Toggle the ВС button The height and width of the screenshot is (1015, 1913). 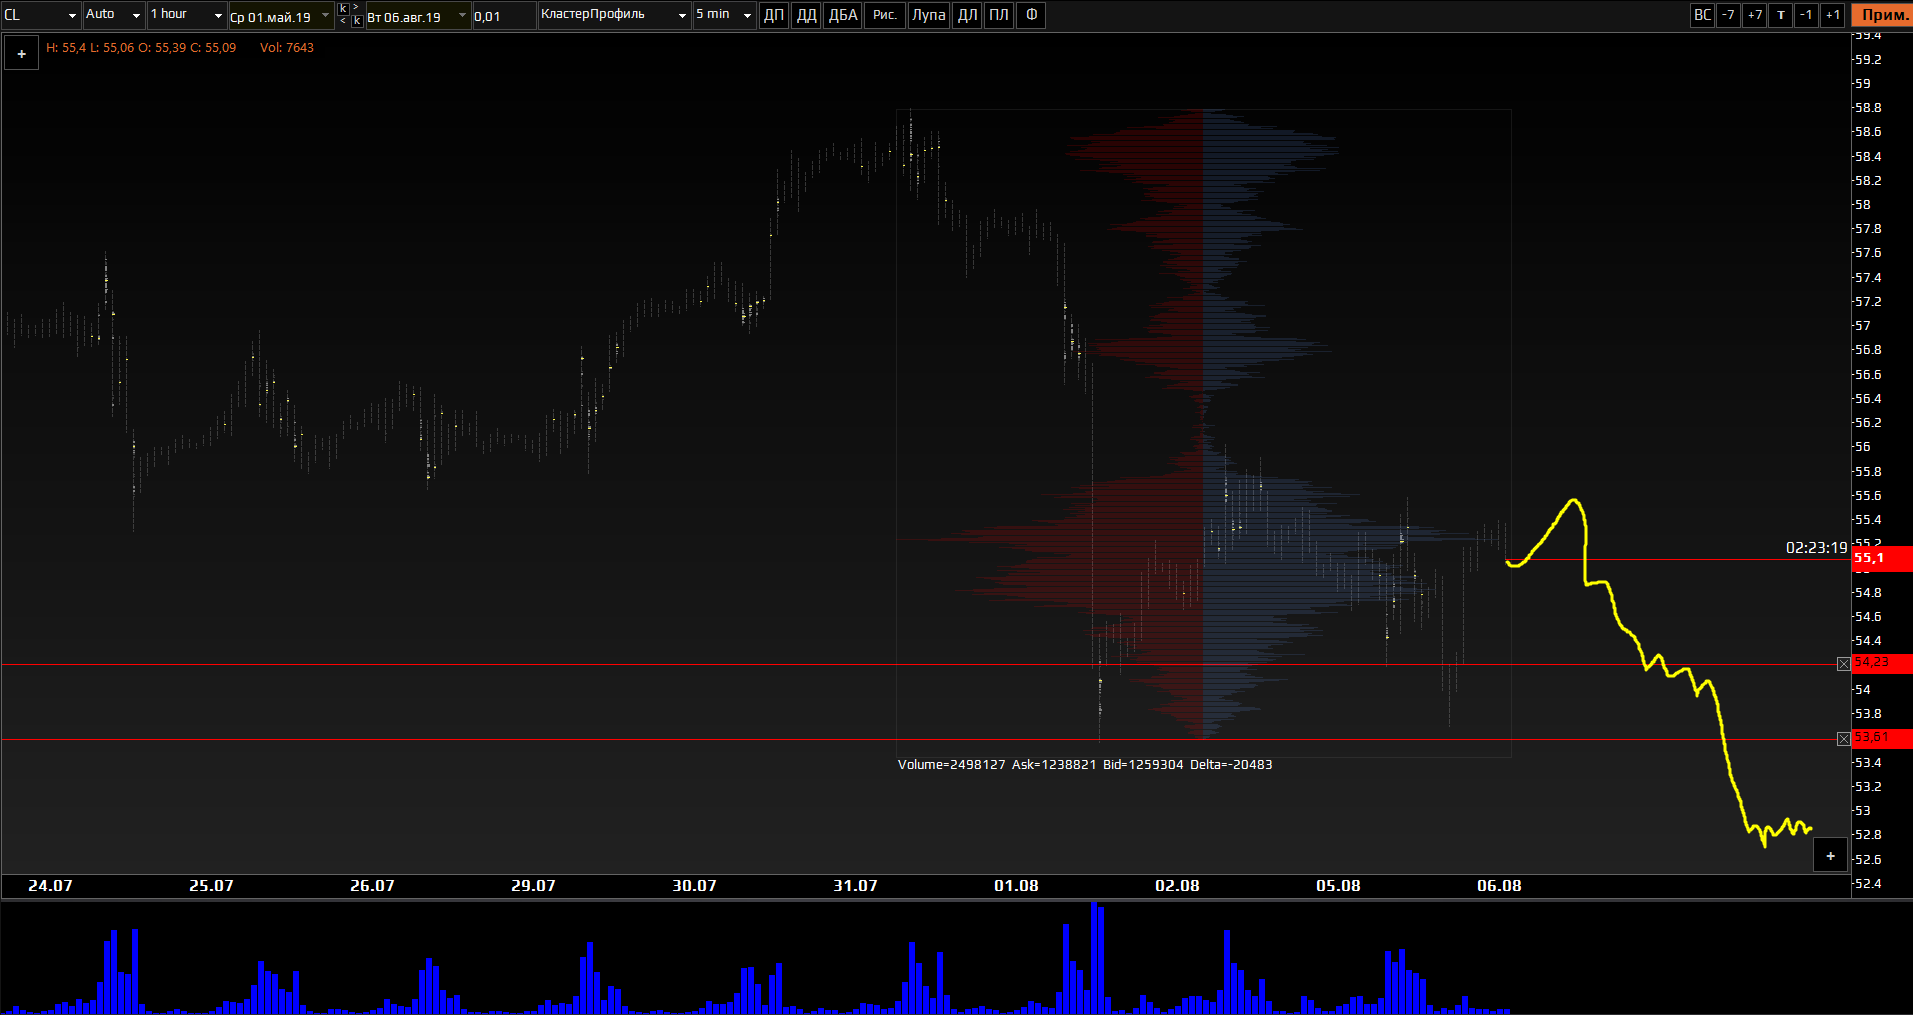1702,15
